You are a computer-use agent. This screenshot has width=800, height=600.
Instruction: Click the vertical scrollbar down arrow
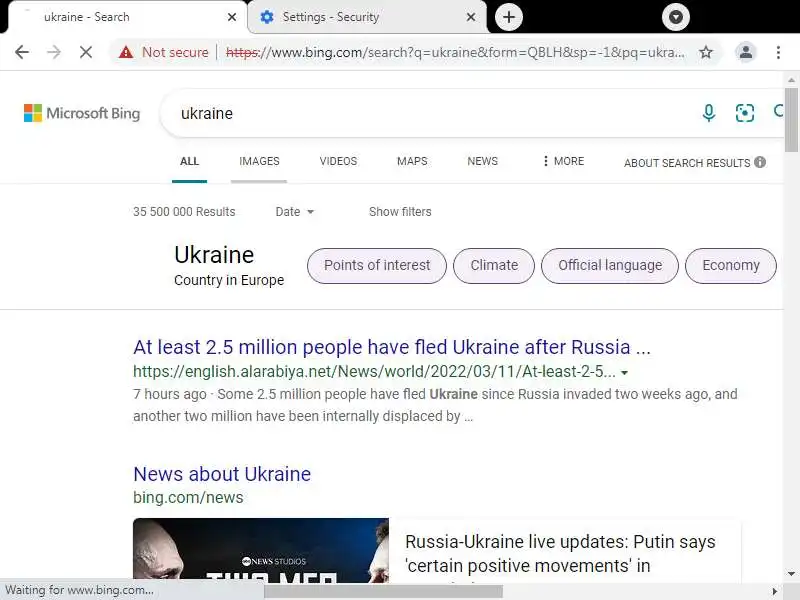tap(791, 574)
